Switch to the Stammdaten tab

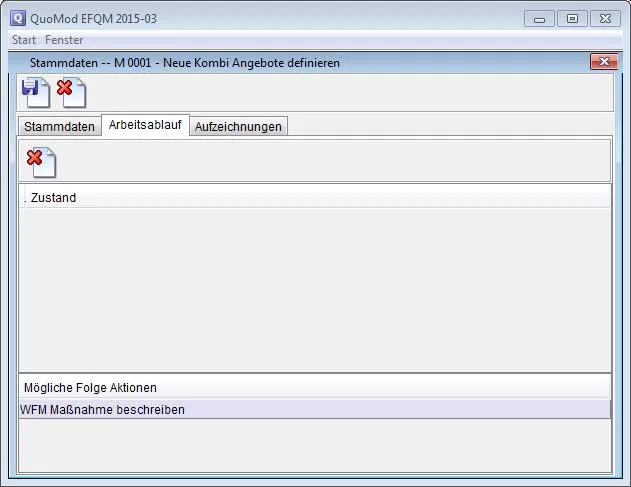59,127
